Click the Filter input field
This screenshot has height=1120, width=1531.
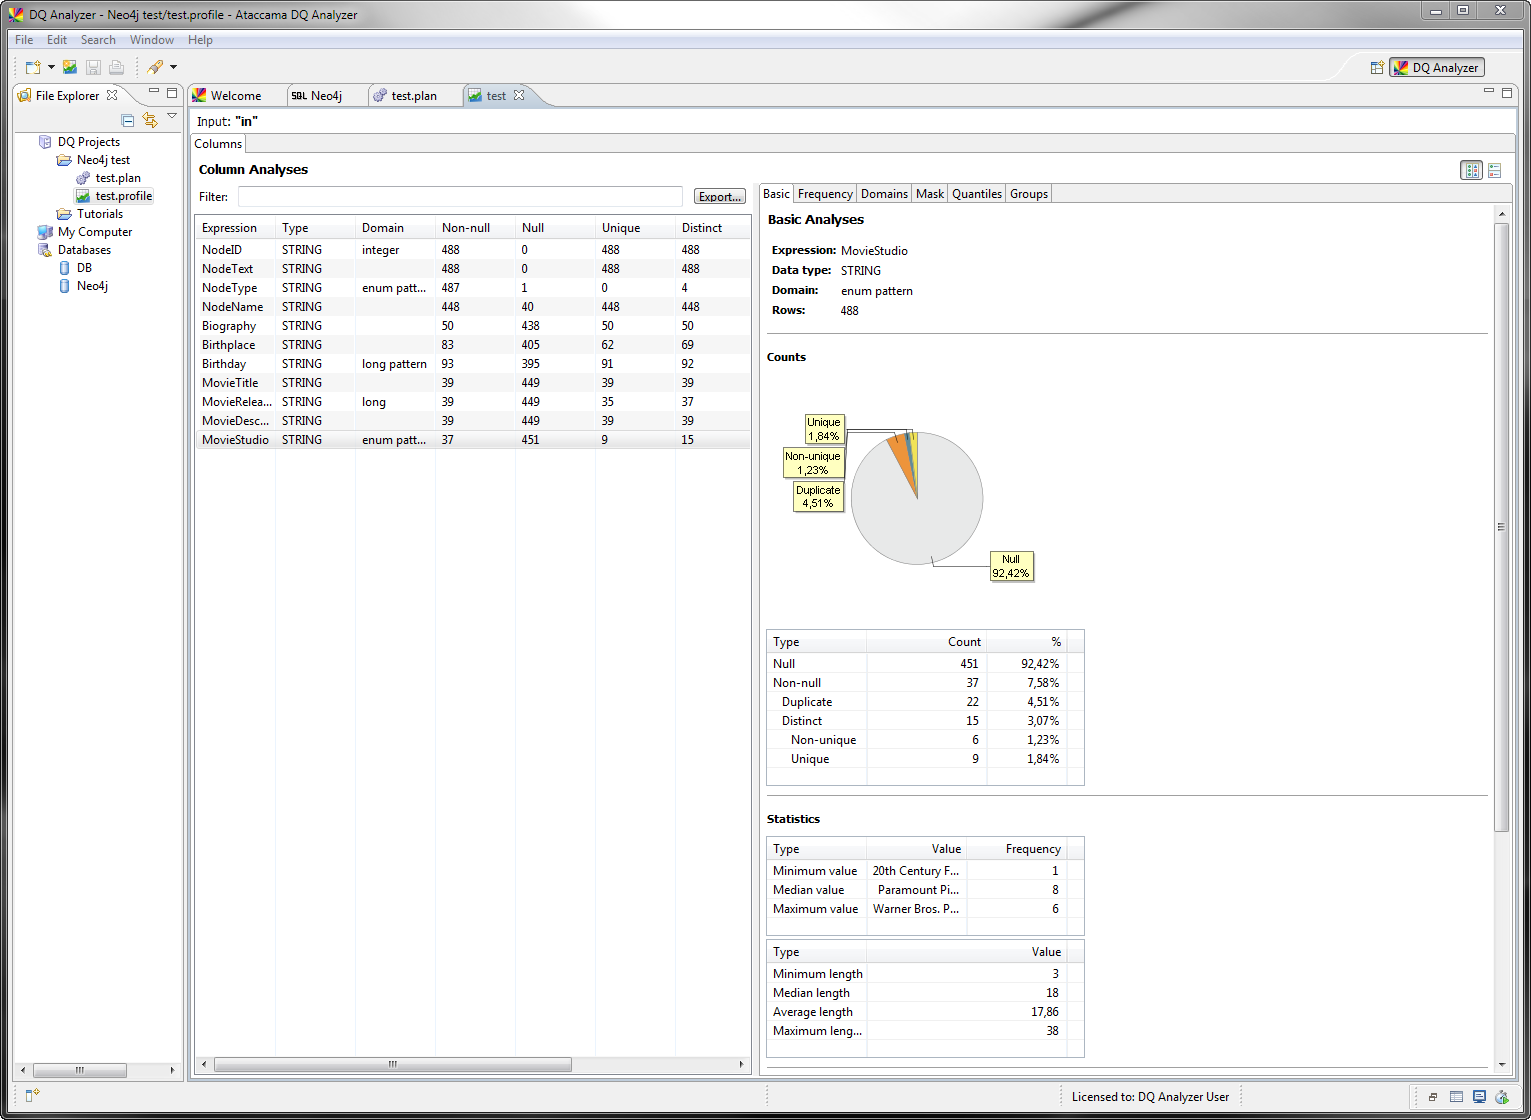(x=460, y=197)
